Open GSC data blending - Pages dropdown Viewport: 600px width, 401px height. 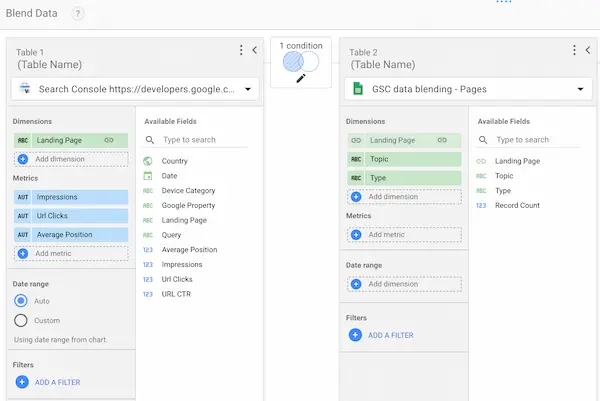468,89
